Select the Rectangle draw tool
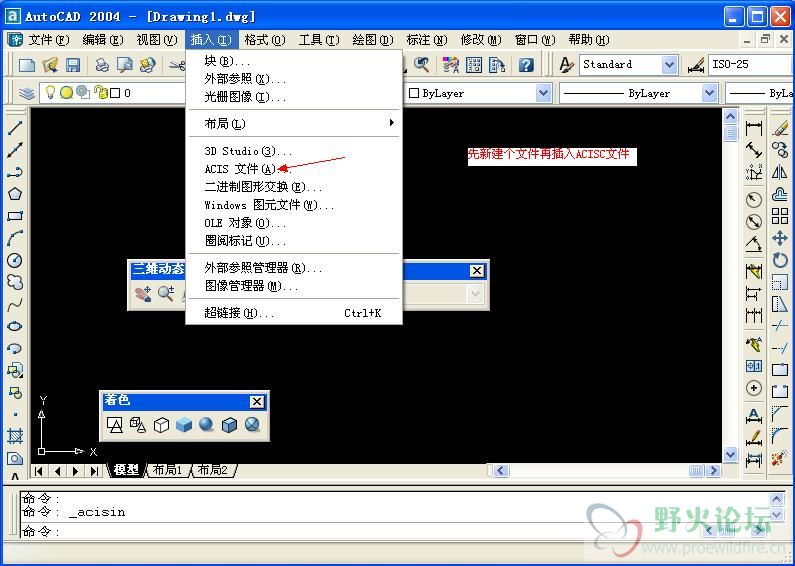The width and height of the screenshot is (795, 566). 15,216
